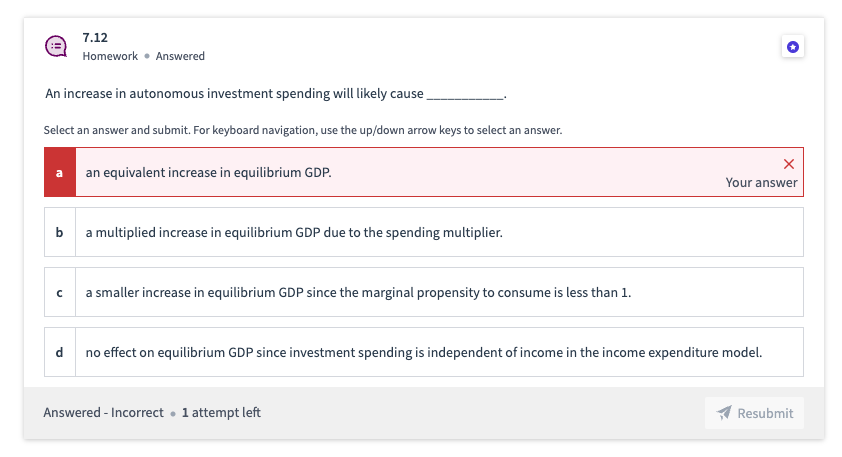This screenshot has width=842, height=457.
Task: Click the 'Homework' label in header
Action: [x=110, y=56]
